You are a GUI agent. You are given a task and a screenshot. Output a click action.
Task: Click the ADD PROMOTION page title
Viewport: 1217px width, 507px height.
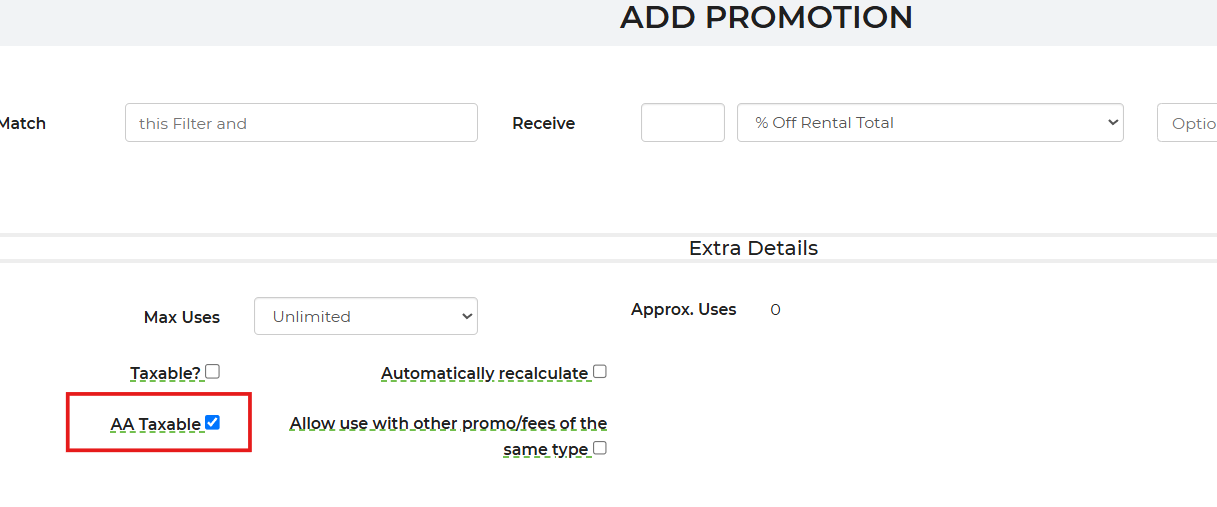point(766,17)
